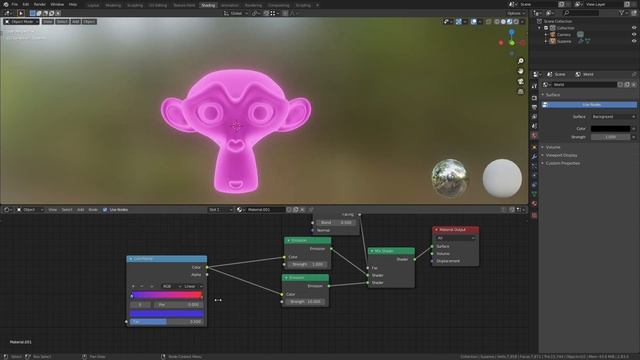Open the Render menu

point(40,4)
